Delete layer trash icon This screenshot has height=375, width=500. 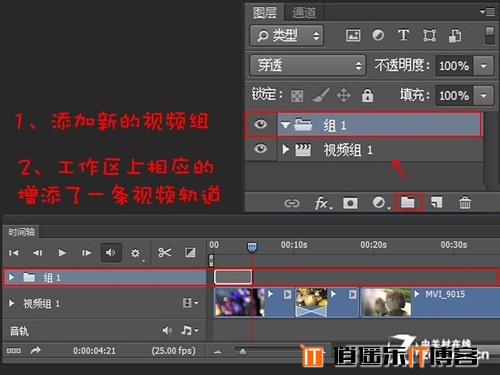coord(465,202)
